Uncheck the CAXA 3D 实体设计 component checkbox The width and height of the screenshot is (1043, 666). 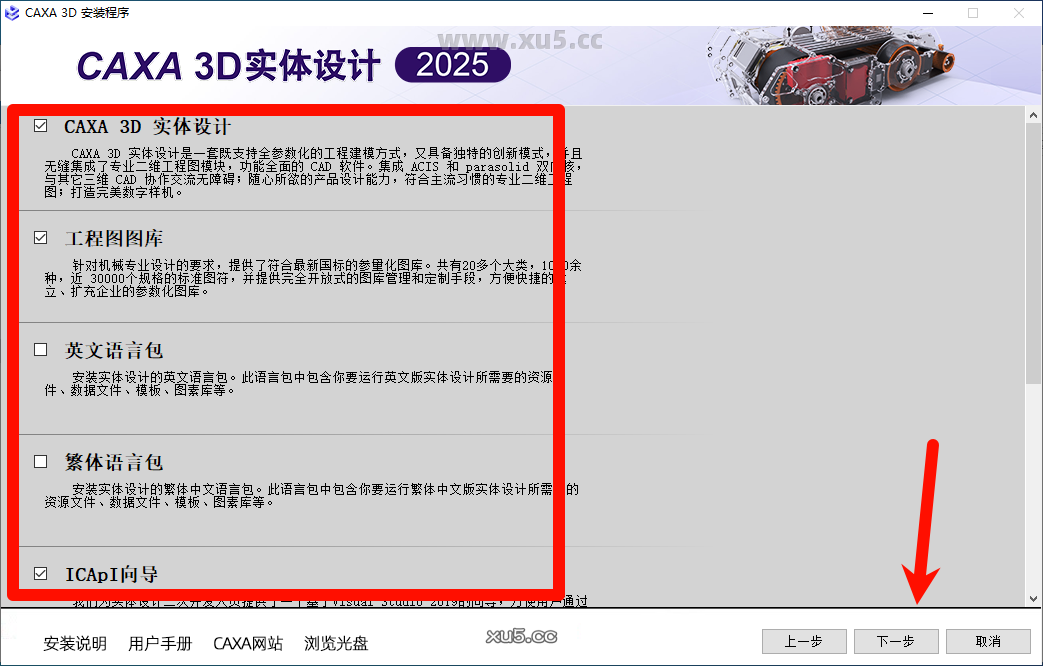pyautogui.click(x=40, y=125)
